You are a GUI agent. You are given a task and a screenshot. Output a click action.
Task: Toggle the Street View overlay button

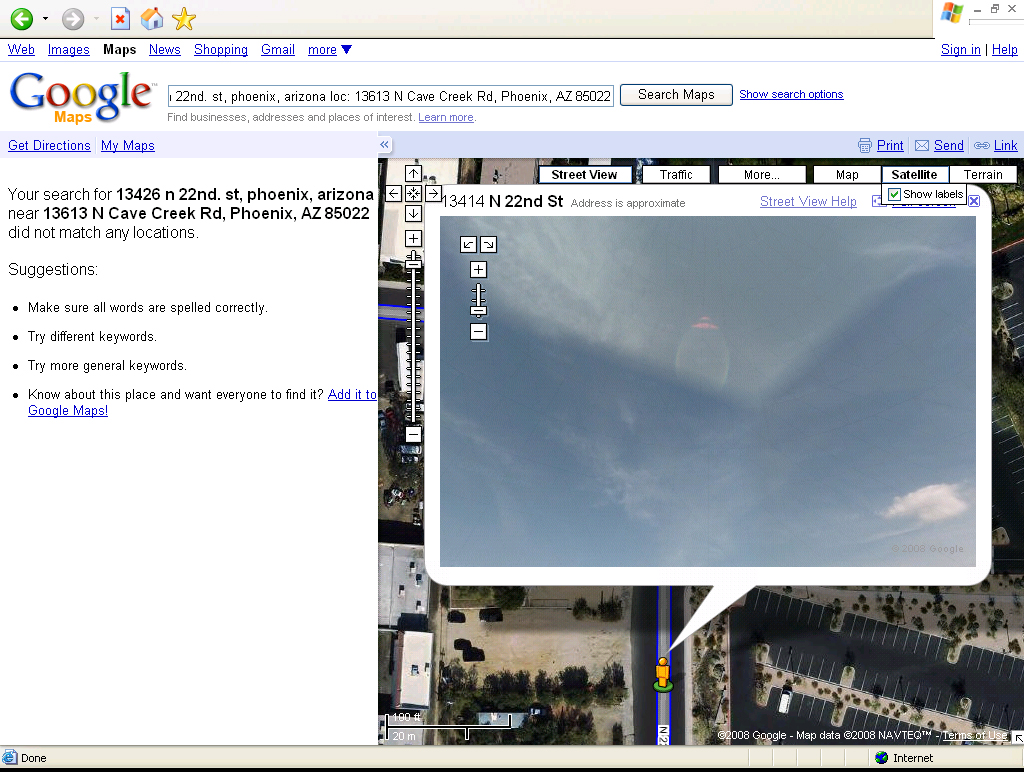584,175
